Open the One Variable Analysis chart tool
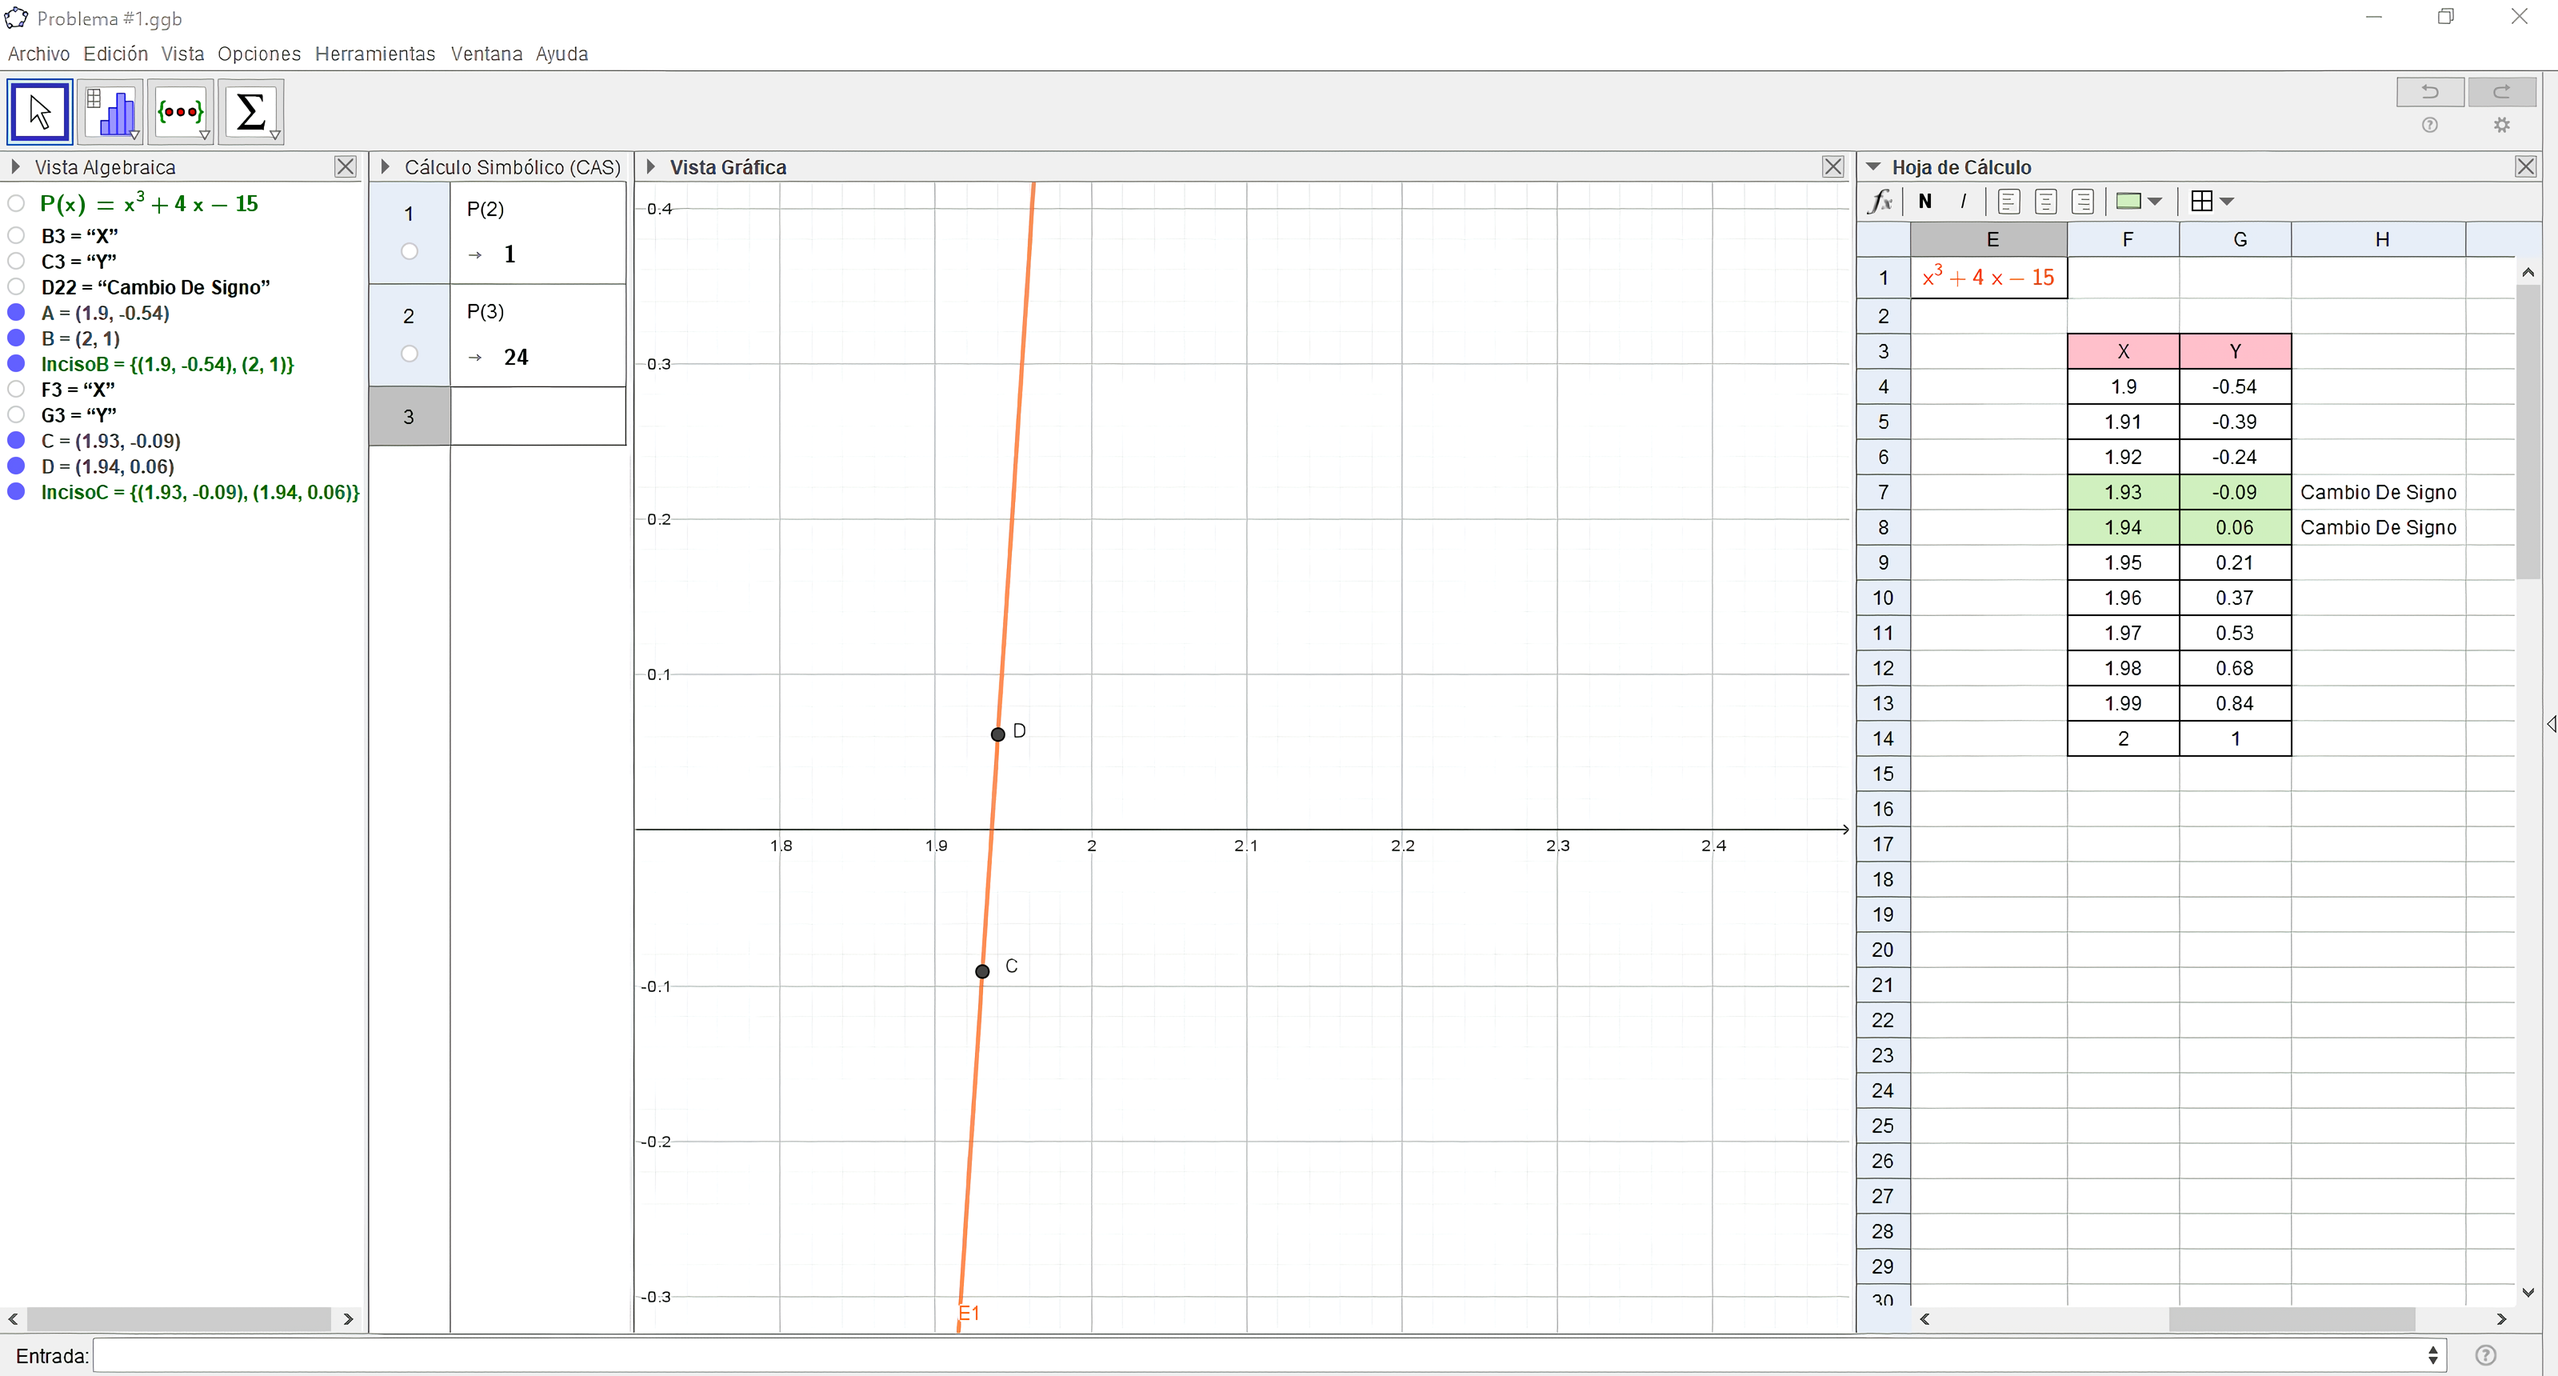 (x=111, y=112)
